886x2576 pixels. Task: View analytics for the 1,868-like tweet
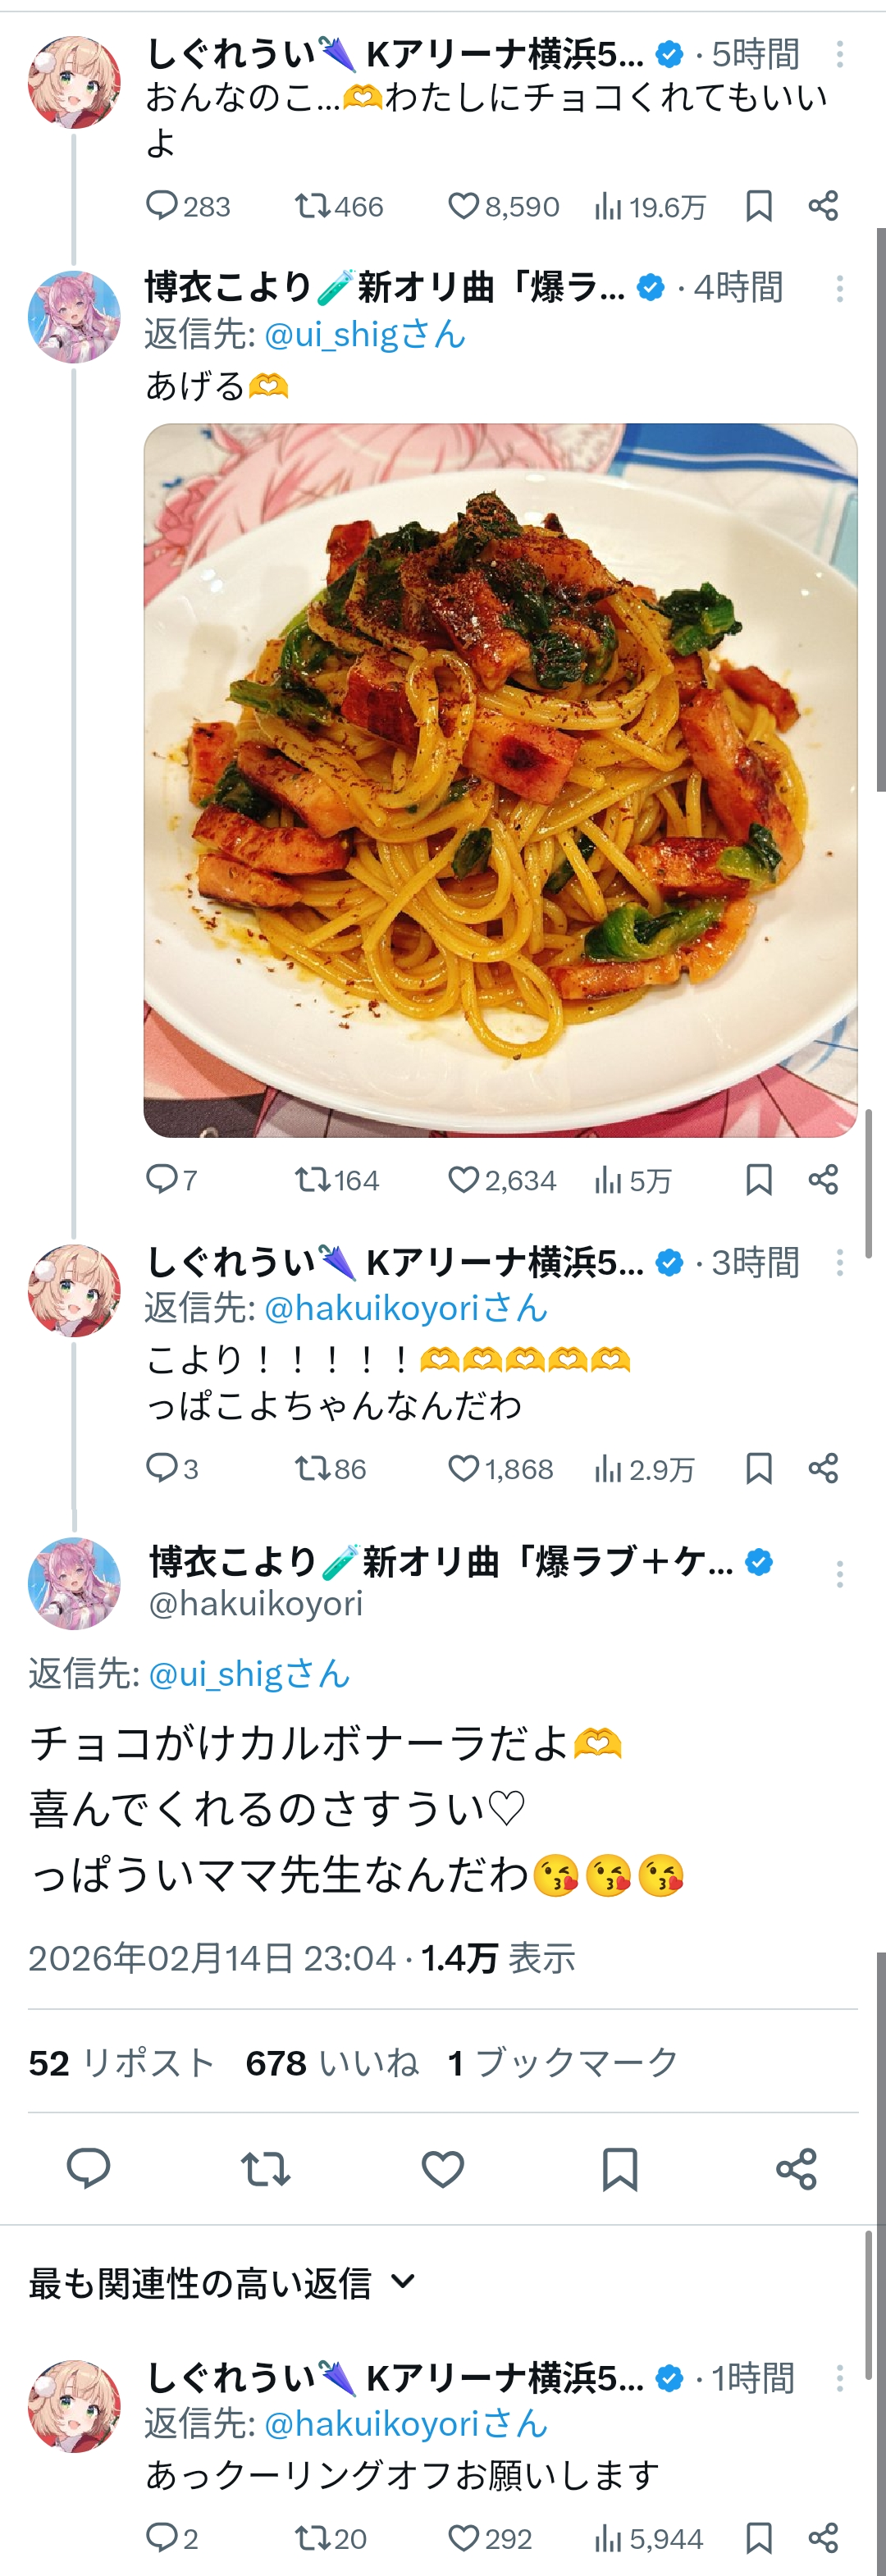tap(643, 1469)
